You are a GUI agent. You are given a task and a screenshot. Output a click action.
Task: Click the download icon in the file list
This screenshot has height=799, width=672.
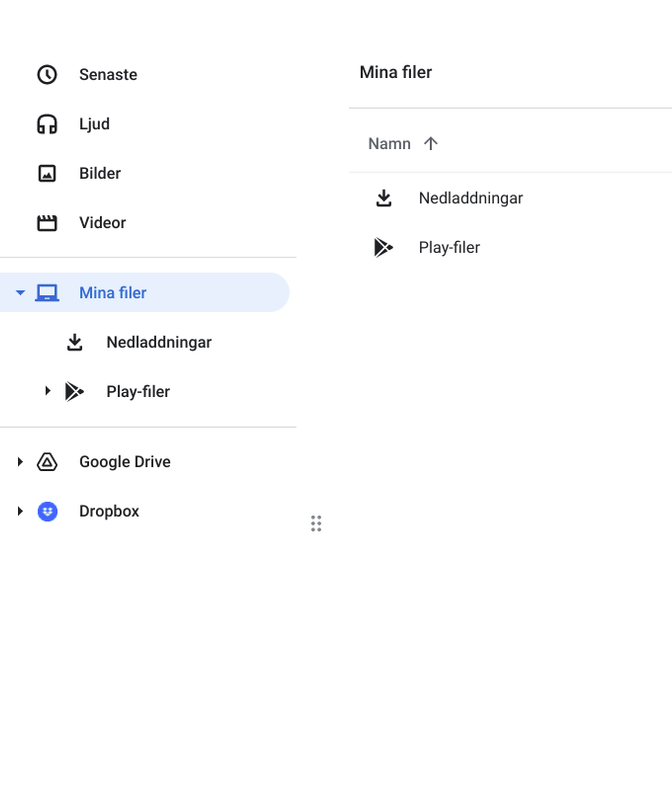coord(384,198)
